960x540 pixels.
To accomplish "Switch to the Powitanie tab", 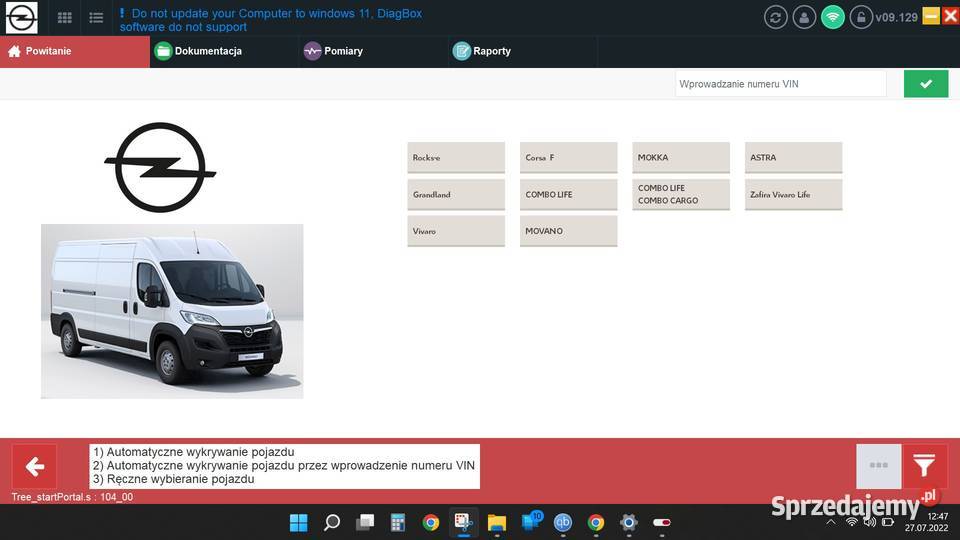I will click(75, 51).
